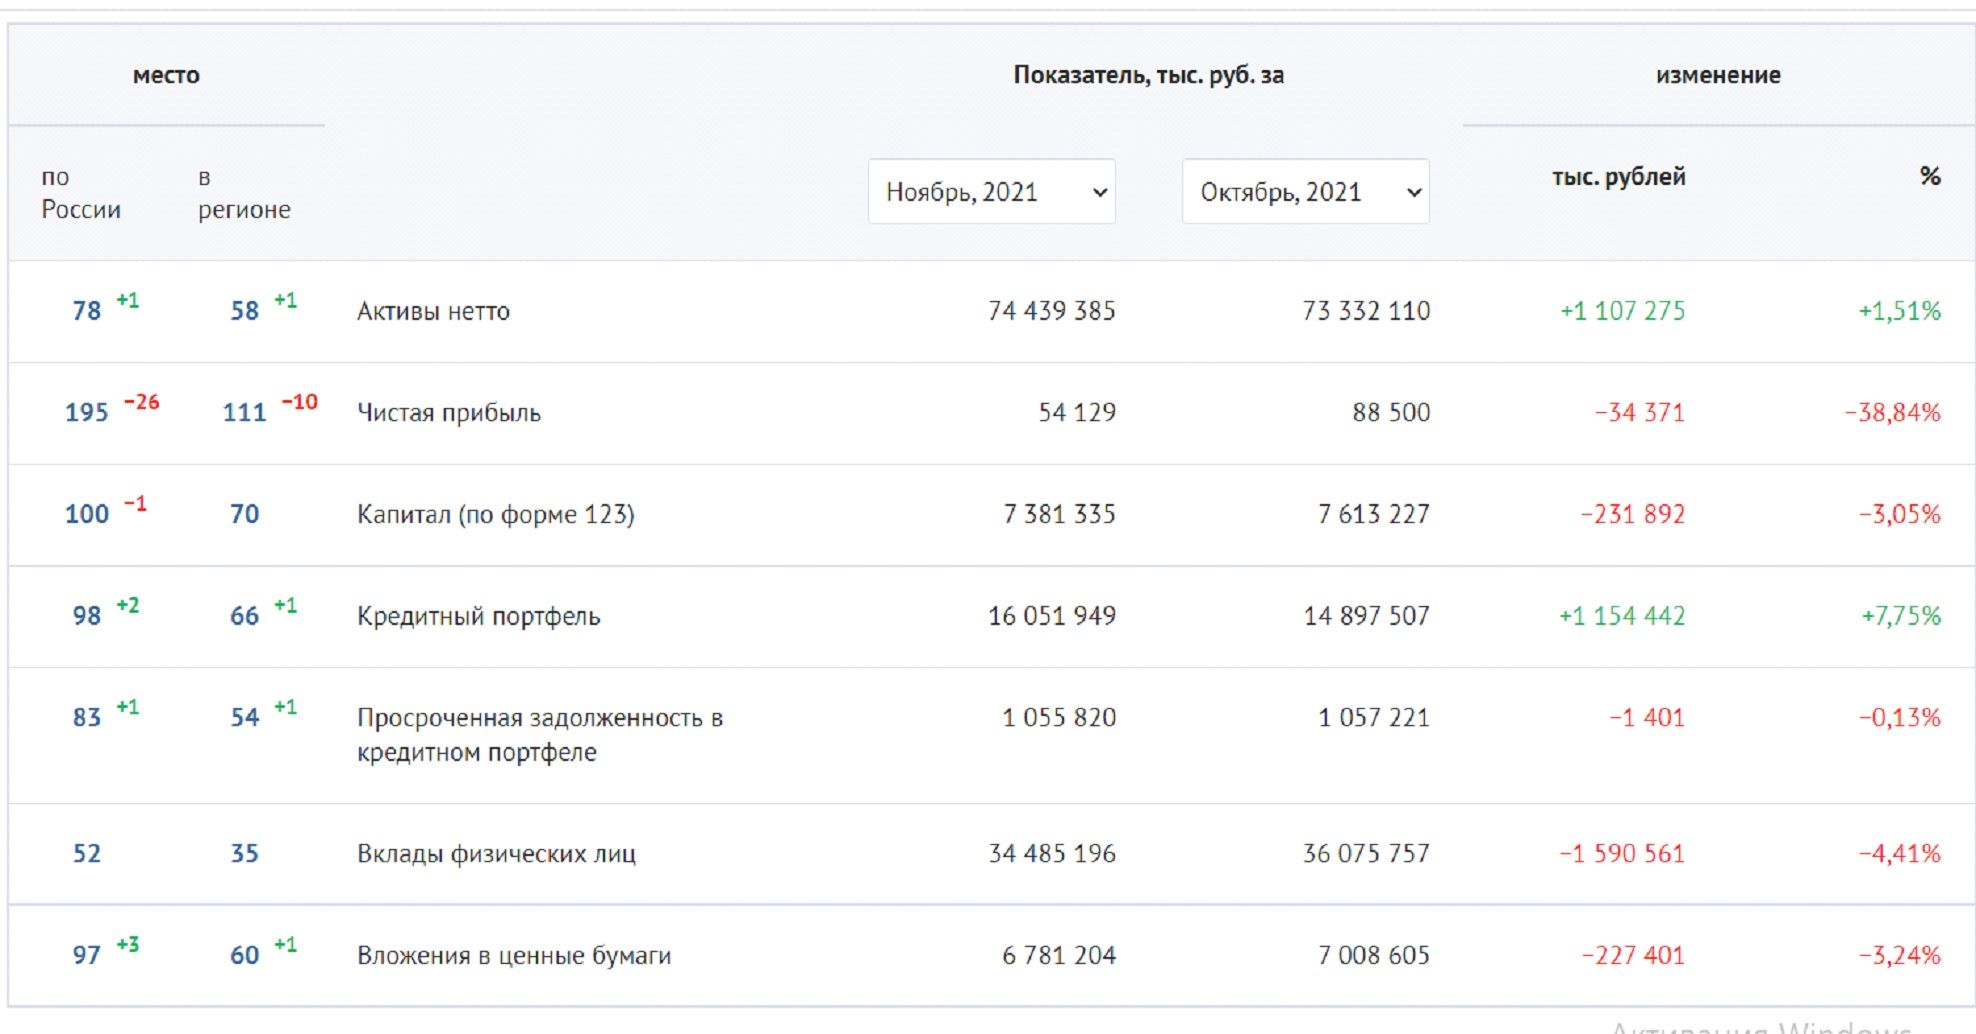Click the % column header
1976x1034 pixels.
coord(1930,176)
